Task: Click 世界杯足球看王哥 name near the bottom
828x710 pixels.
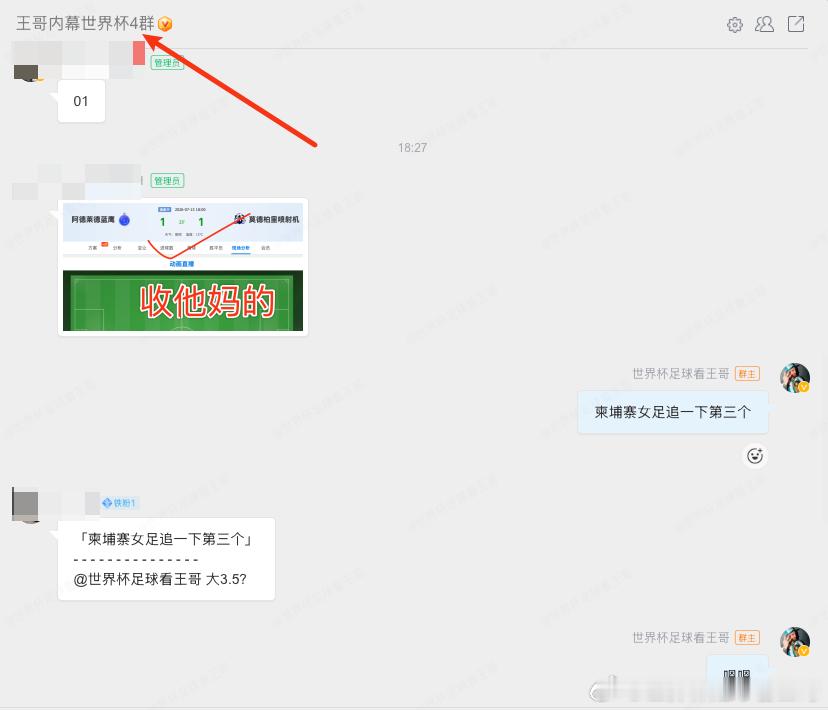Action: pos(681,638)
